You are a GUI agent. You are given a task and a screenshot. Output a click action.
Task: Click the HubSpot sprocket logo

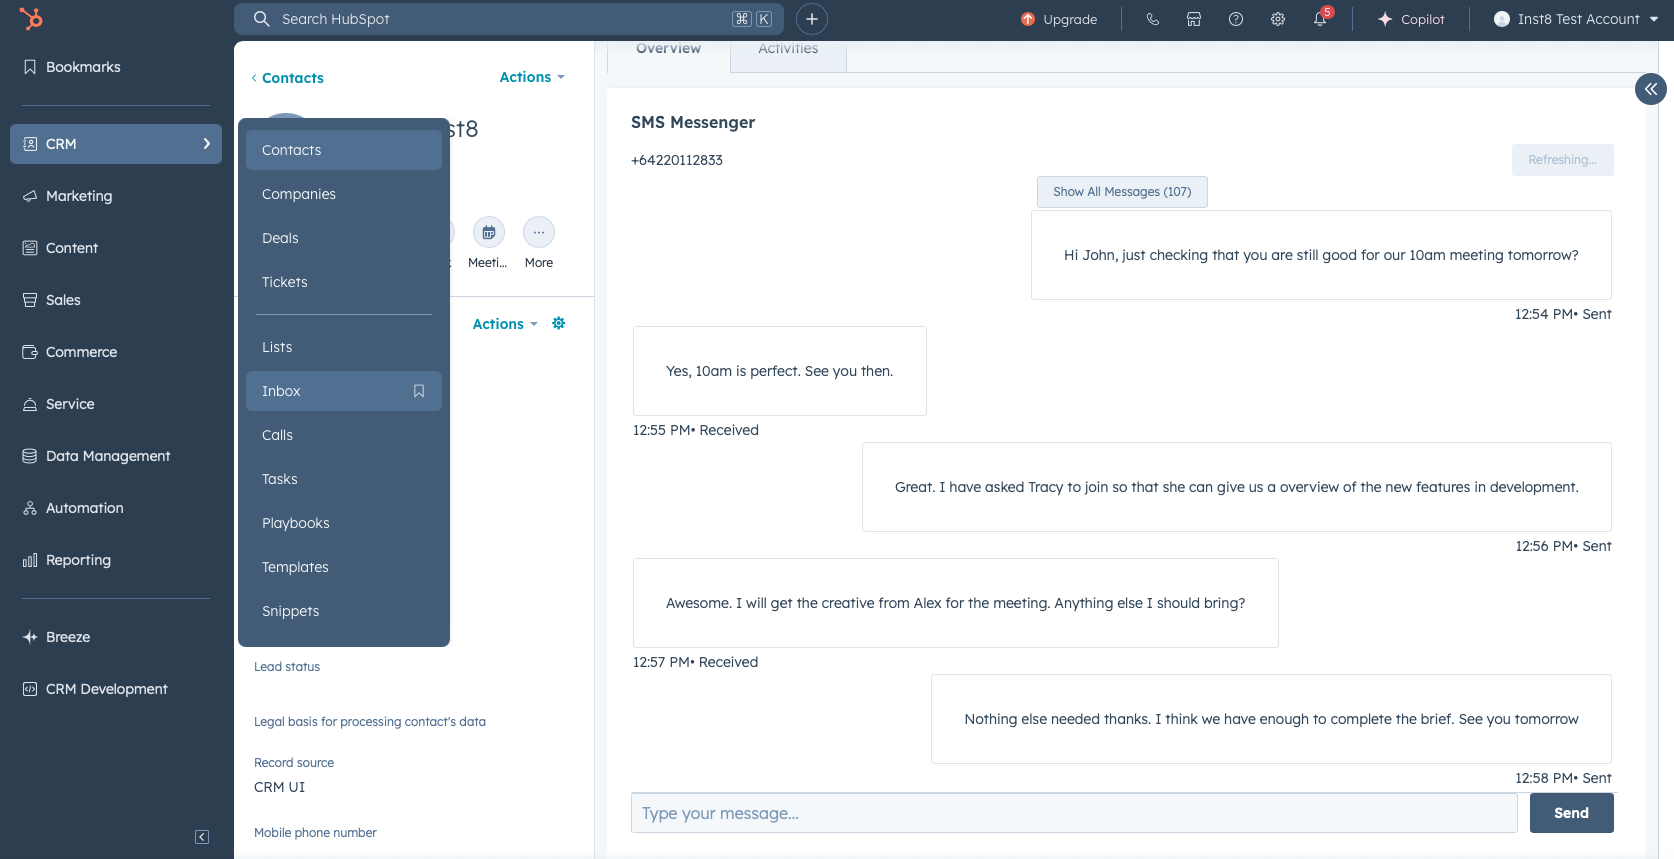[32, 18]
